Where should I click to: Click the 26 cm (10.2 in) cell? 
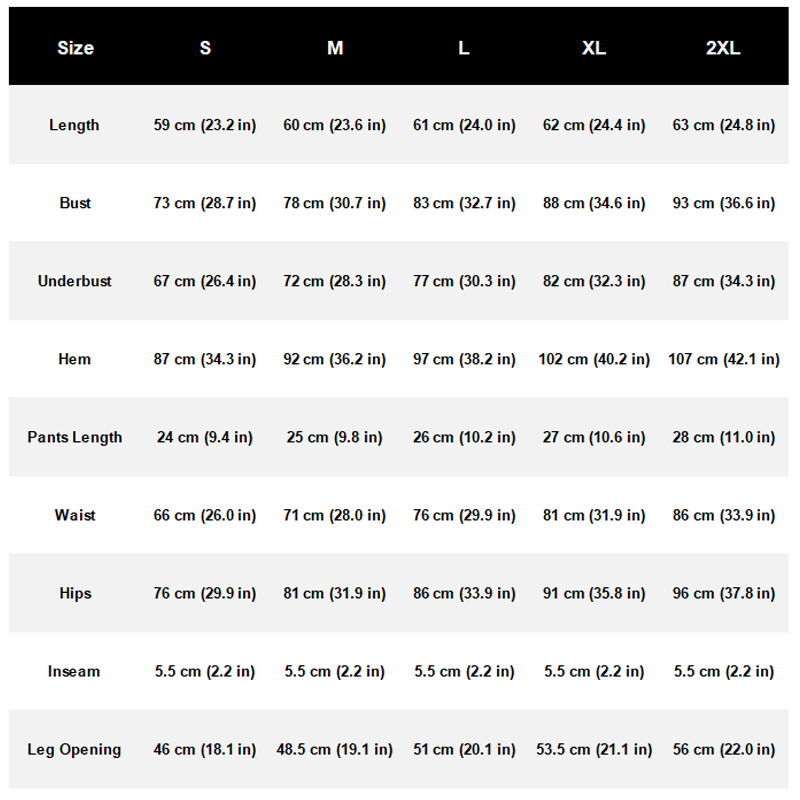[464, 437]
